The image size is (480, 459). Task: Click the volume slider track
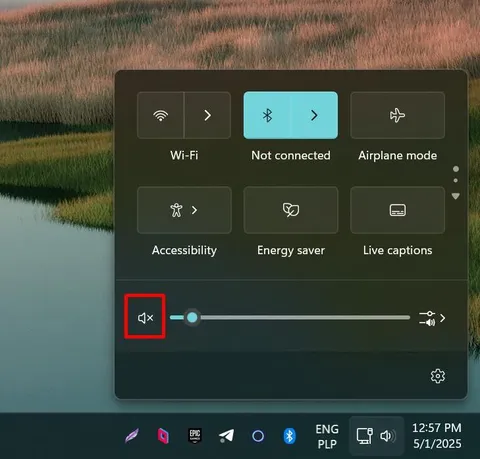pos(290,317)
